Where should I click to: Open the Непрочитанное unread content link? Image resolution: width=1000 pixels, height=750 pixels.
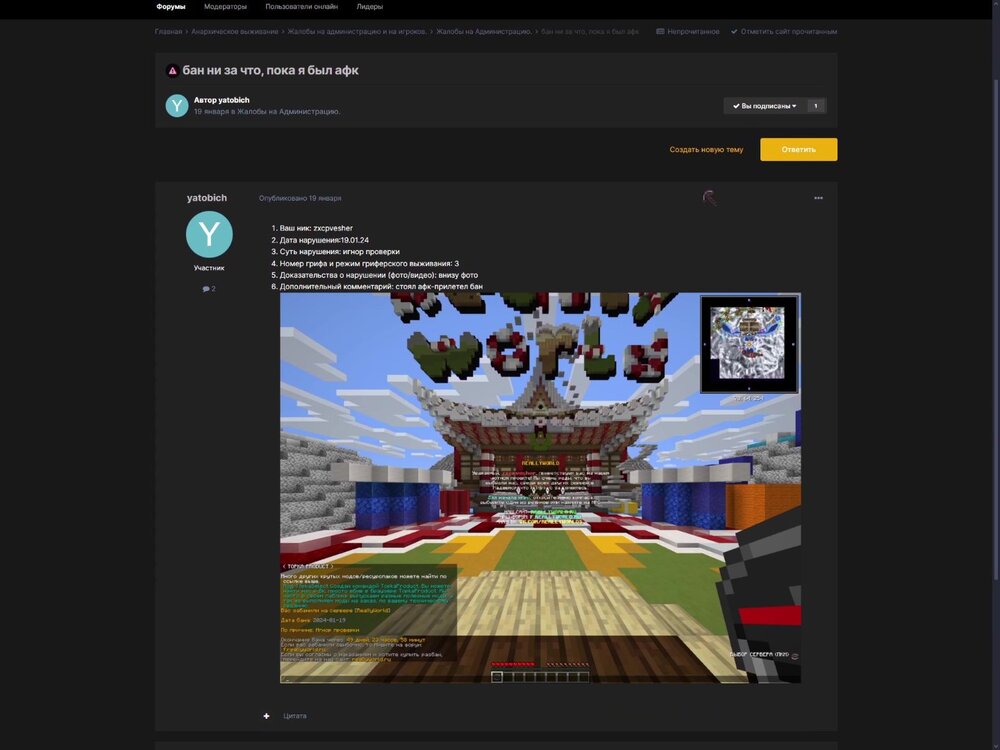click(x=688, y=31)
